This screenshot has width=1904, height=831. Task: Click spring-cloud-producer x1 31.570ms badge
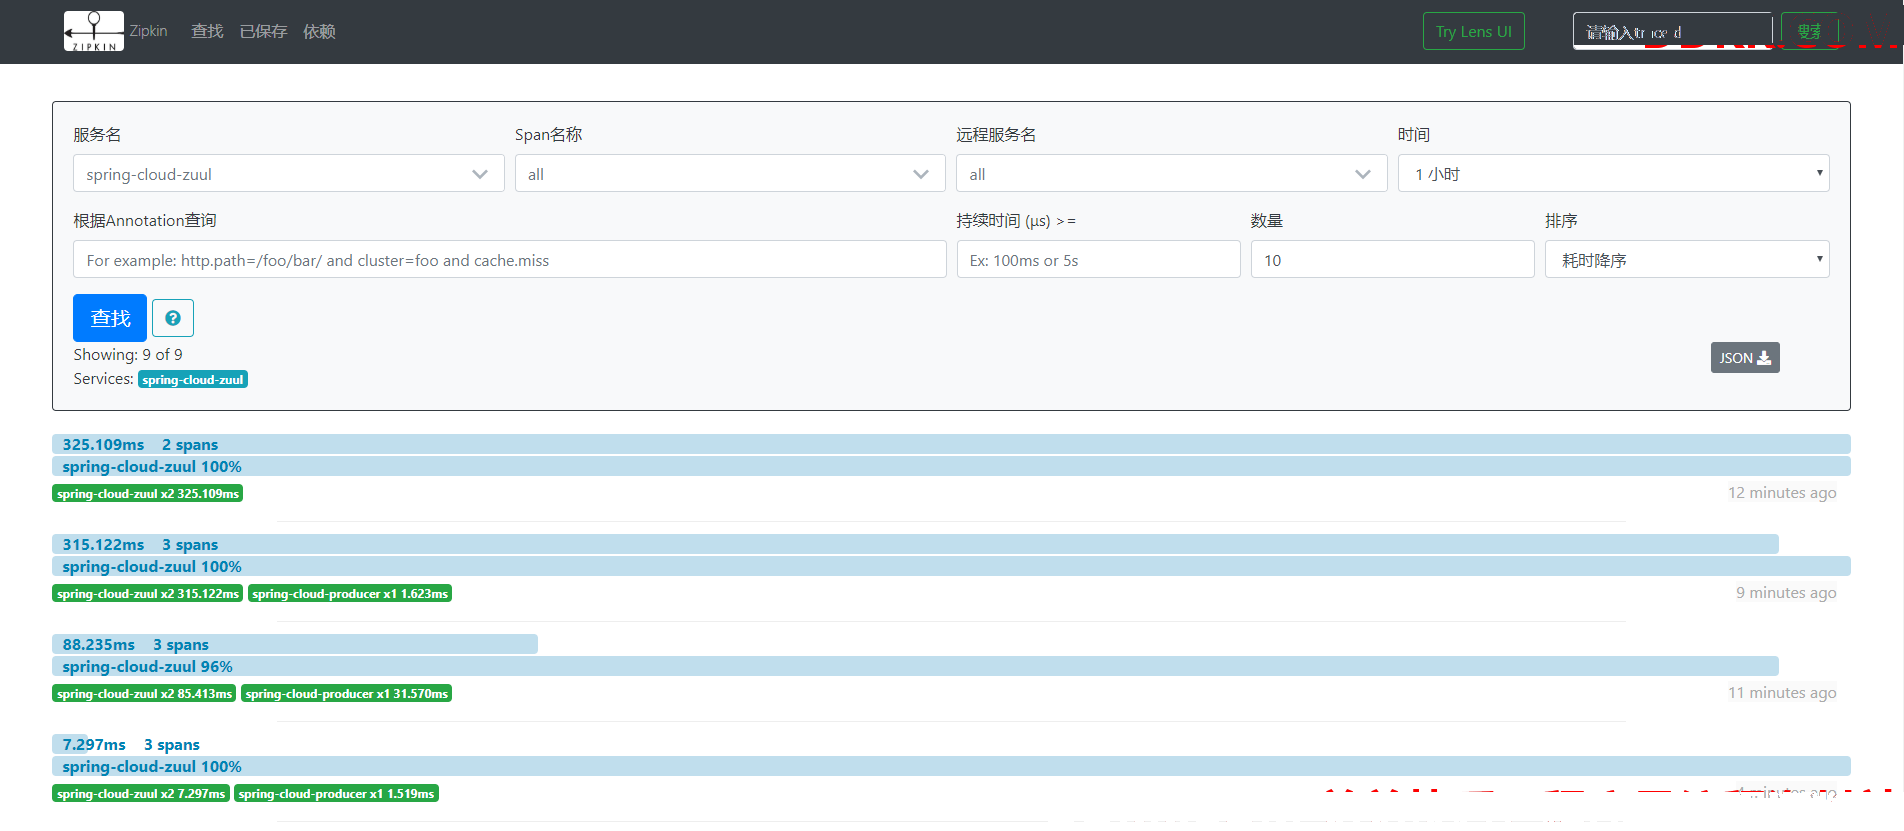click(x=347, y=693)
